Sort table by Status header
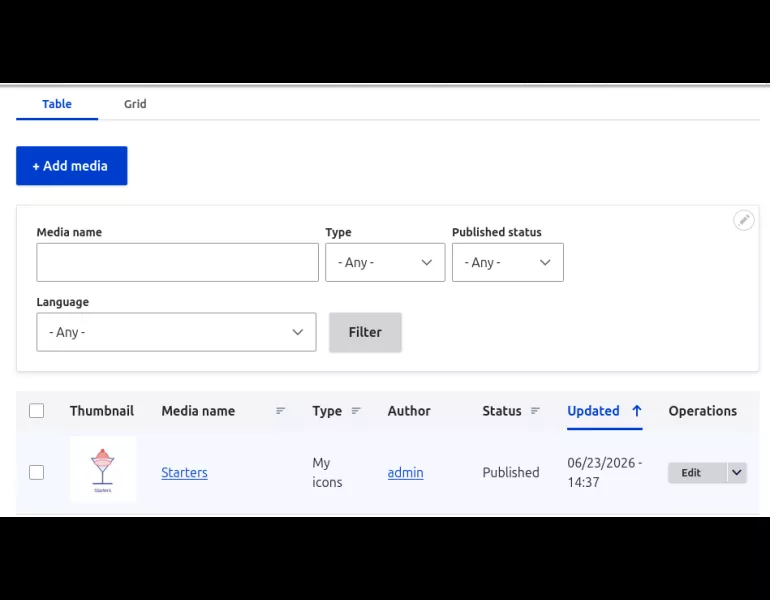 pos(502,411)
